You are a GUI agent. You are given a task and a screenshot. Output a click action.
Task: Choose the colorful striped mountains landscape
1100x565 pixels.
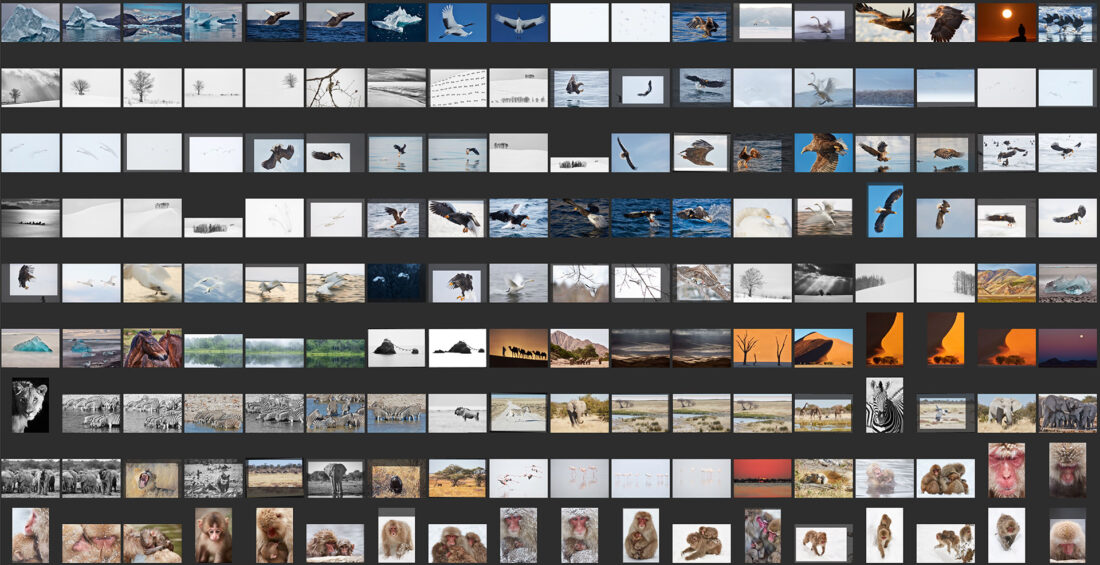pyautogui.click(x=1006, y=283)
